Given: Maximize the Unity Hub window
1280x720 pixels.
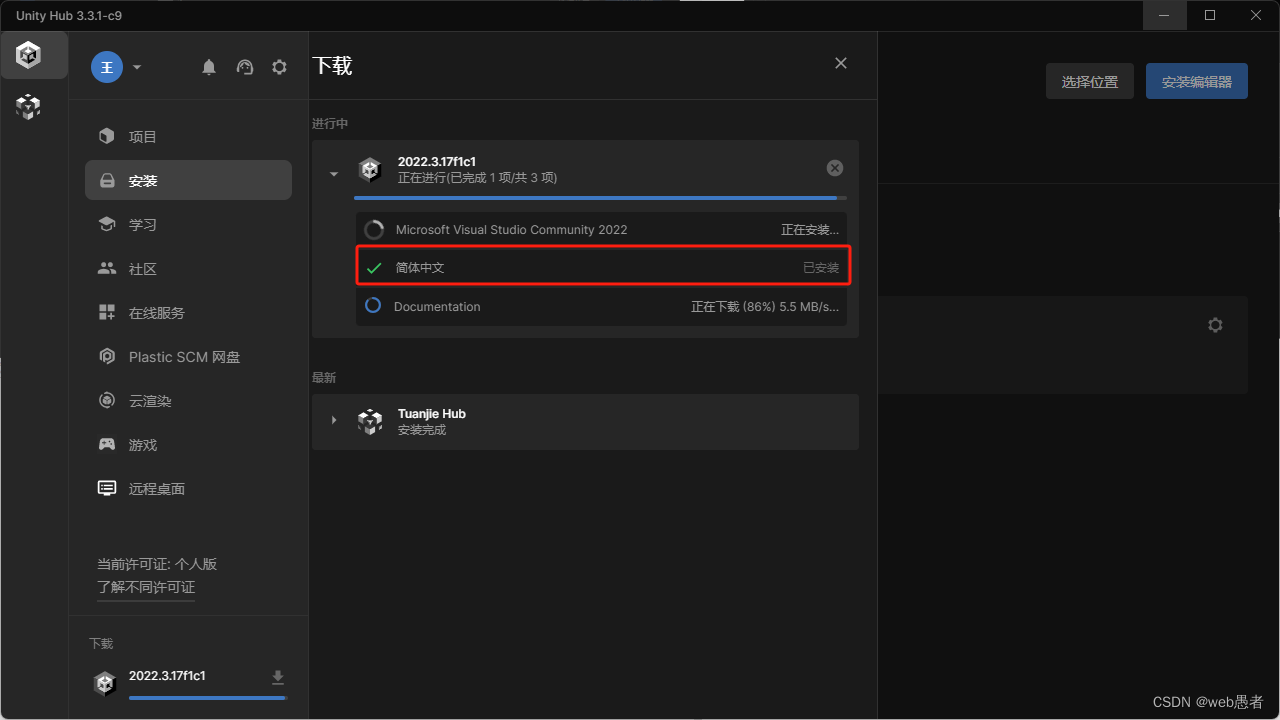Looking at the screenshot, I should click(x=1210, y=15).
